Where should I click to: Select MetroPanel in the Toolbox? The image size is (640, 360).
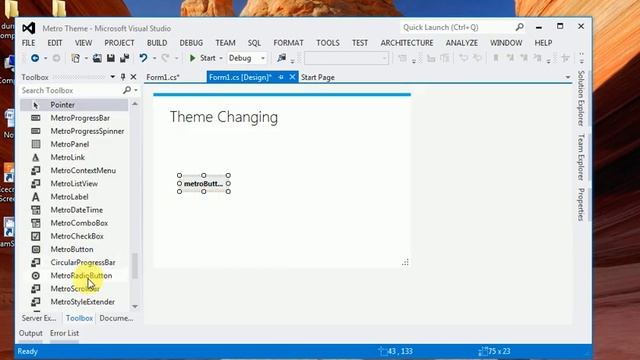point(74,144)
